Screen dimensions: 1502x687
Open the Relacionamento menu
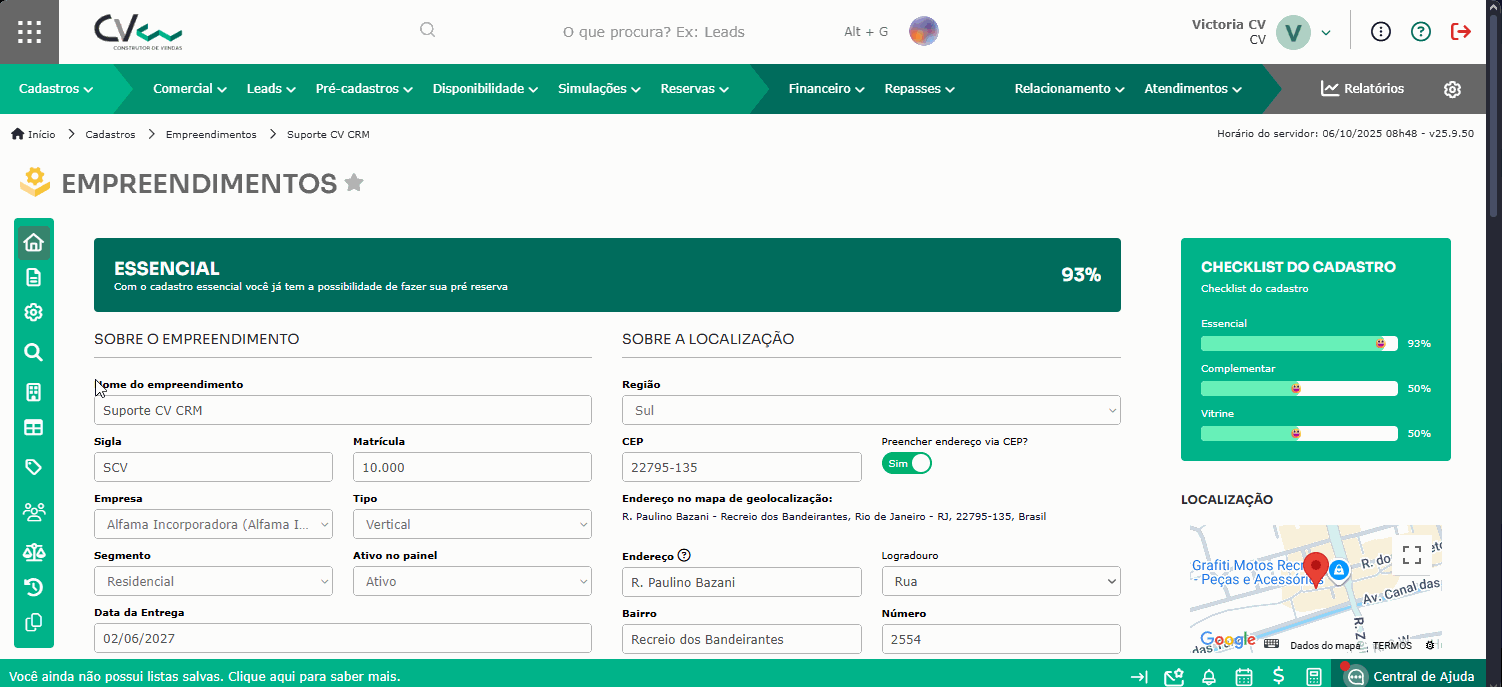[1069, 89]
